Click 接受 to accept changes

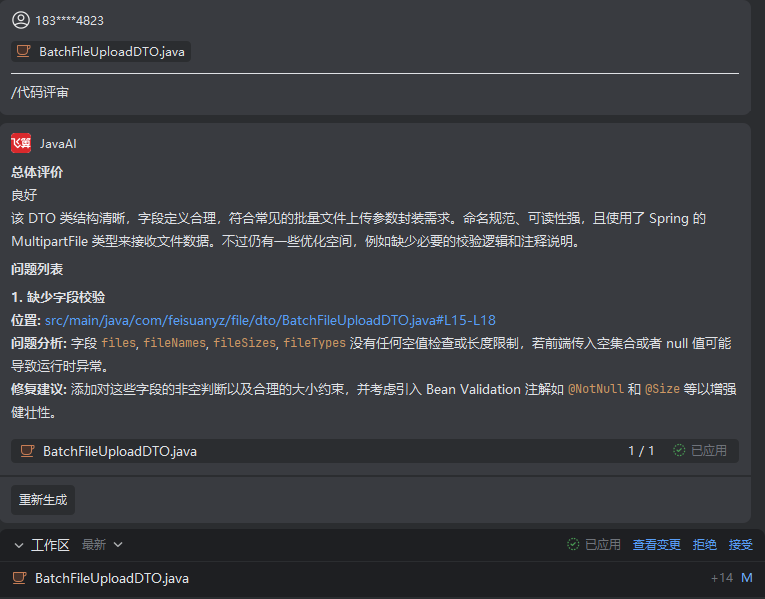[x=741, y=545]
